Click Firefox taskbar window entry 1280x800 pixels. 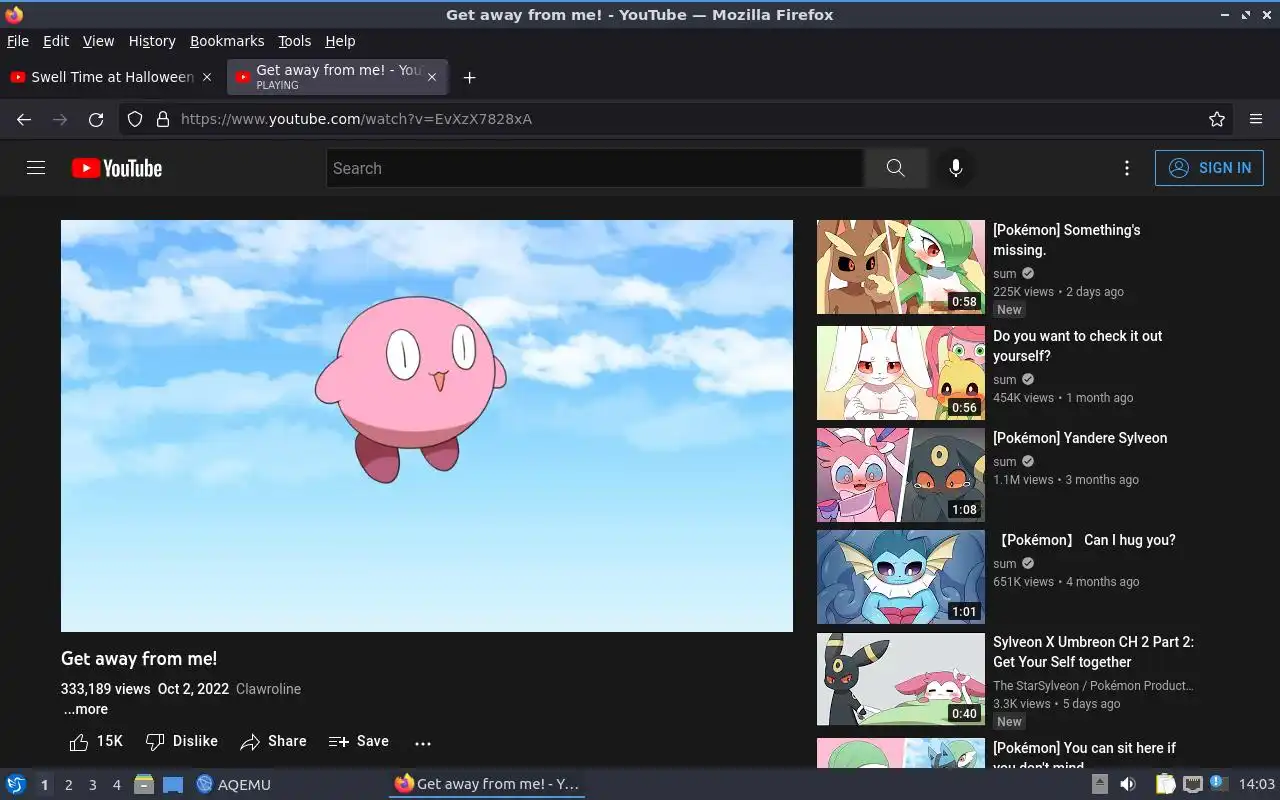point(487,784)
